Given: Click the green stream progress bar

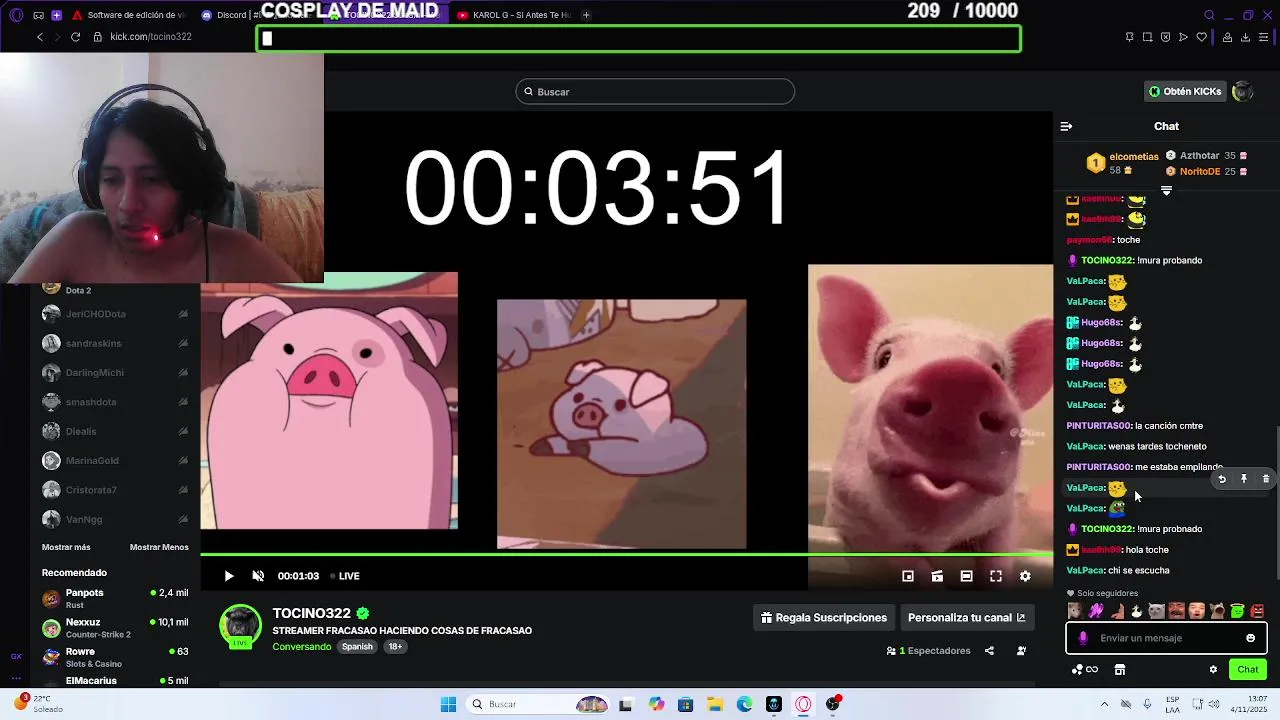Looking at the screenshot, I should click(626, 554).
